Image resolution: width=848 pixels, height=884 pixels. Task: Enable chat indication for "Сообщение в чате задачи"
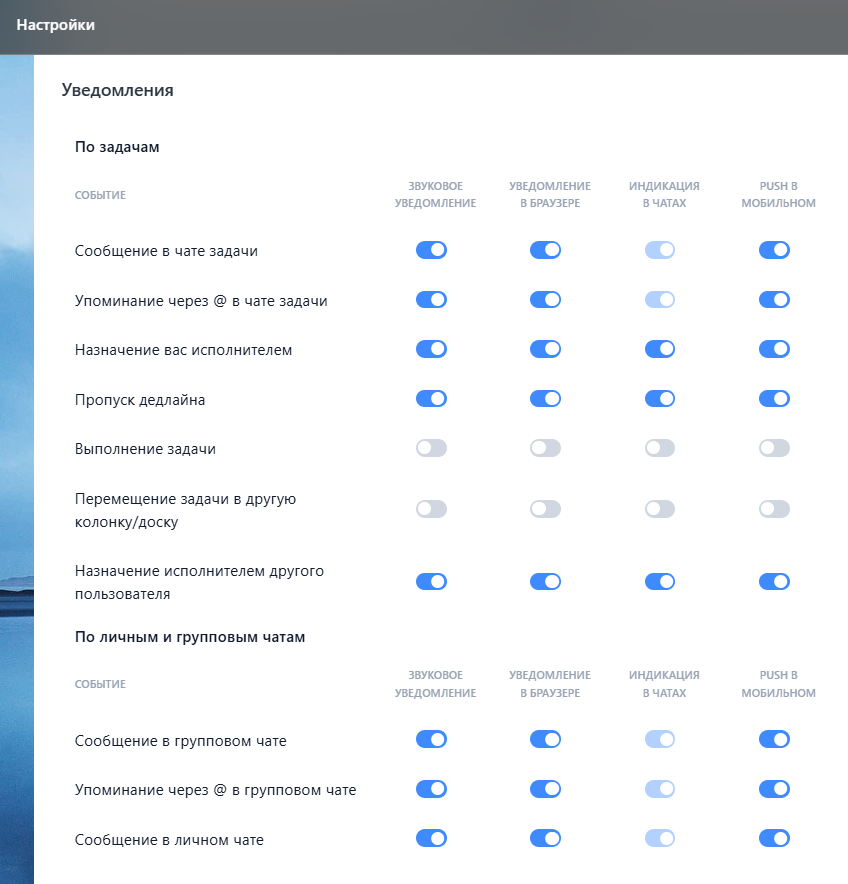(x=660, y=250)
